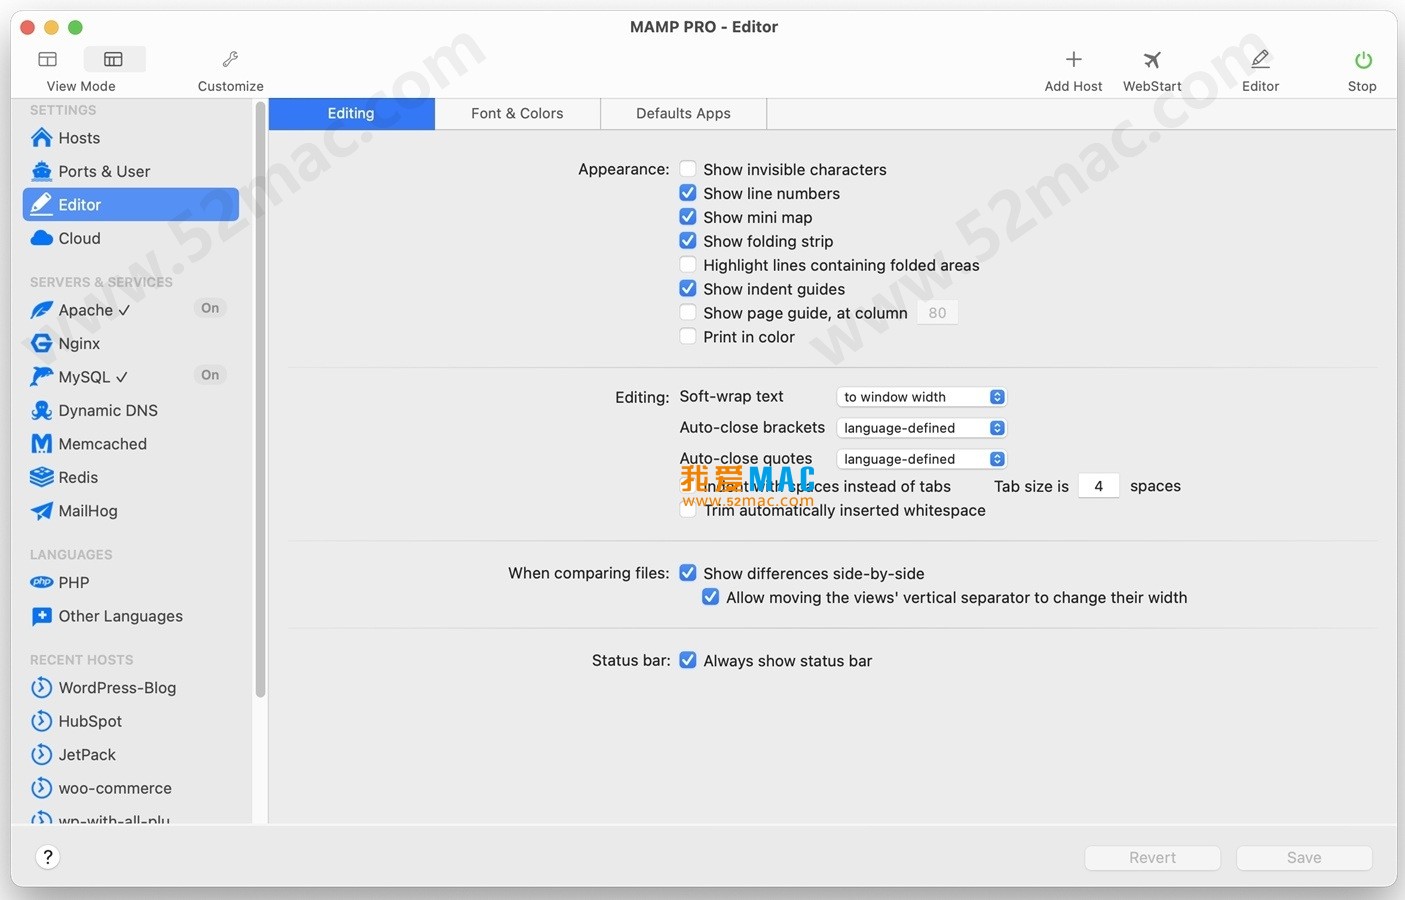1405x900 pixels.
Task: Toggle Allow moving the views' vertical separator
Action: (x=710, y=597)
